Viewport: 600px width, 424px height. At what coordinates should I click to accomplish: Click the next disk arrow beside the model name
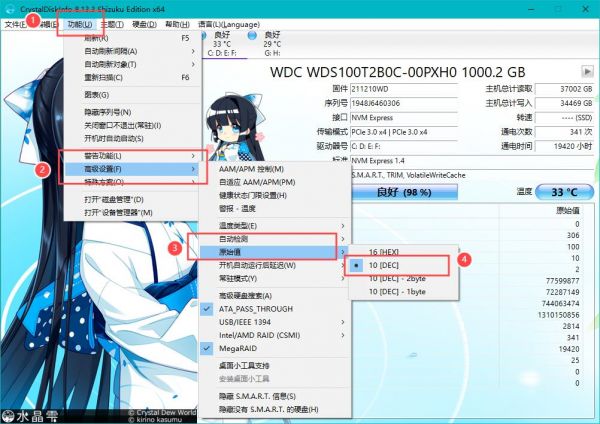[x=587, y=72]
